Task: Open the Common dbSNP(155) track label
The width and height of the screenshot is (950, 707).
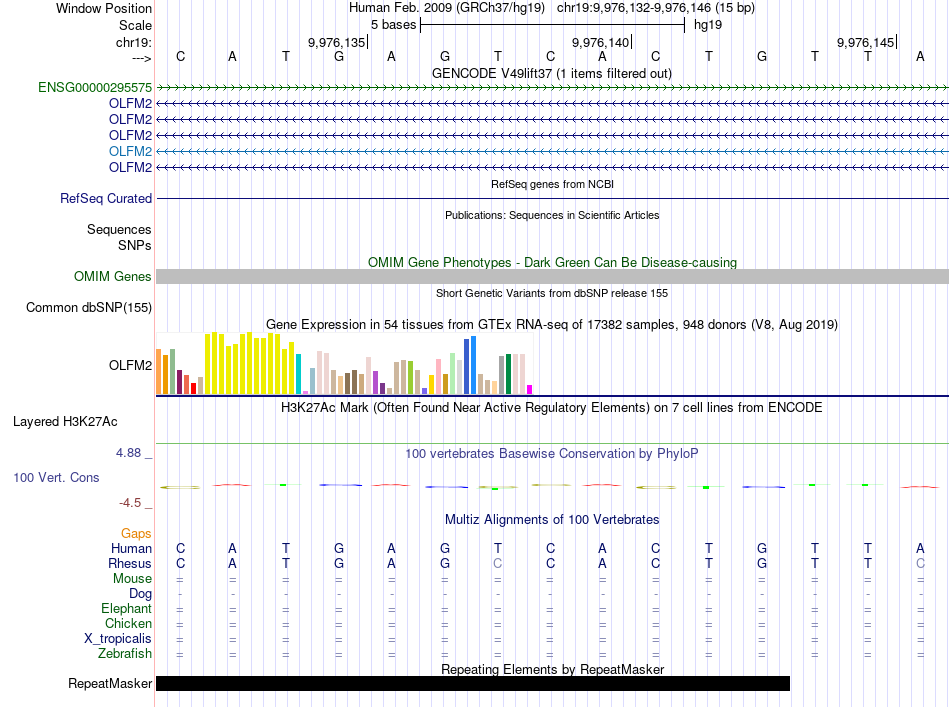Action: click(89, 308)
